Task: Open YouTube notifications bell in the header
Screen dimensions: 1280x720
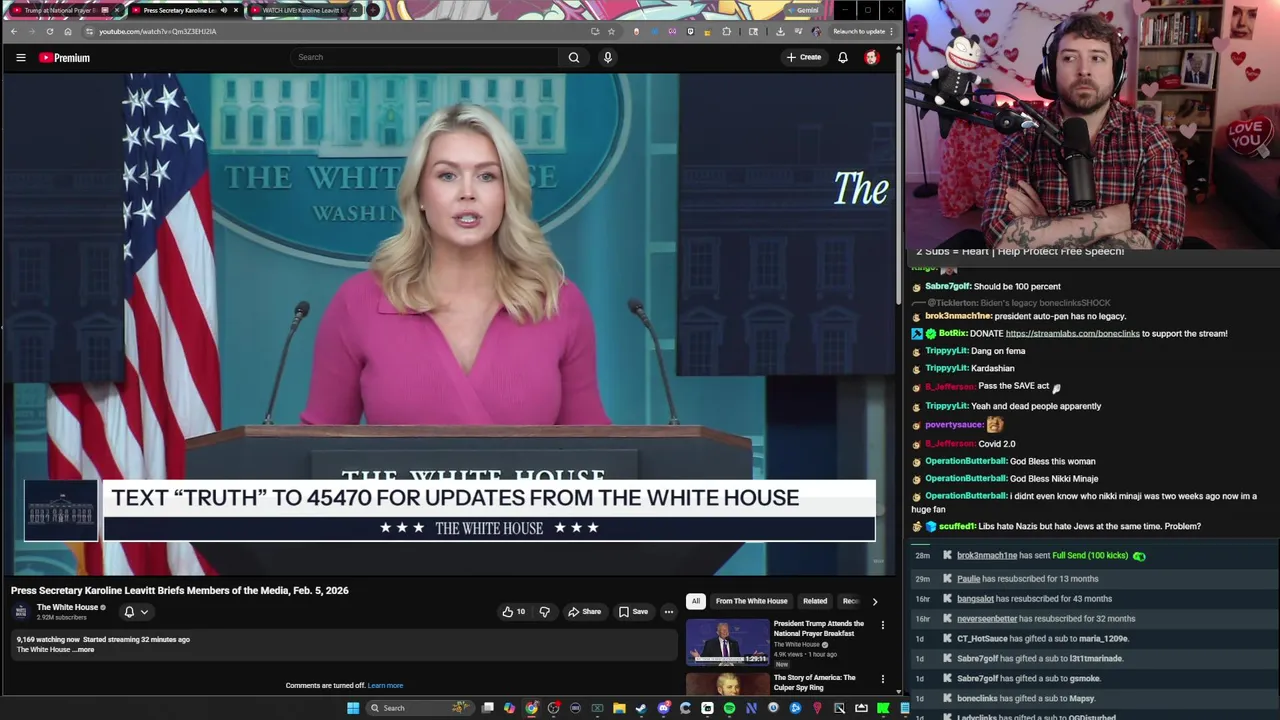Action: [x=843, y=57]
